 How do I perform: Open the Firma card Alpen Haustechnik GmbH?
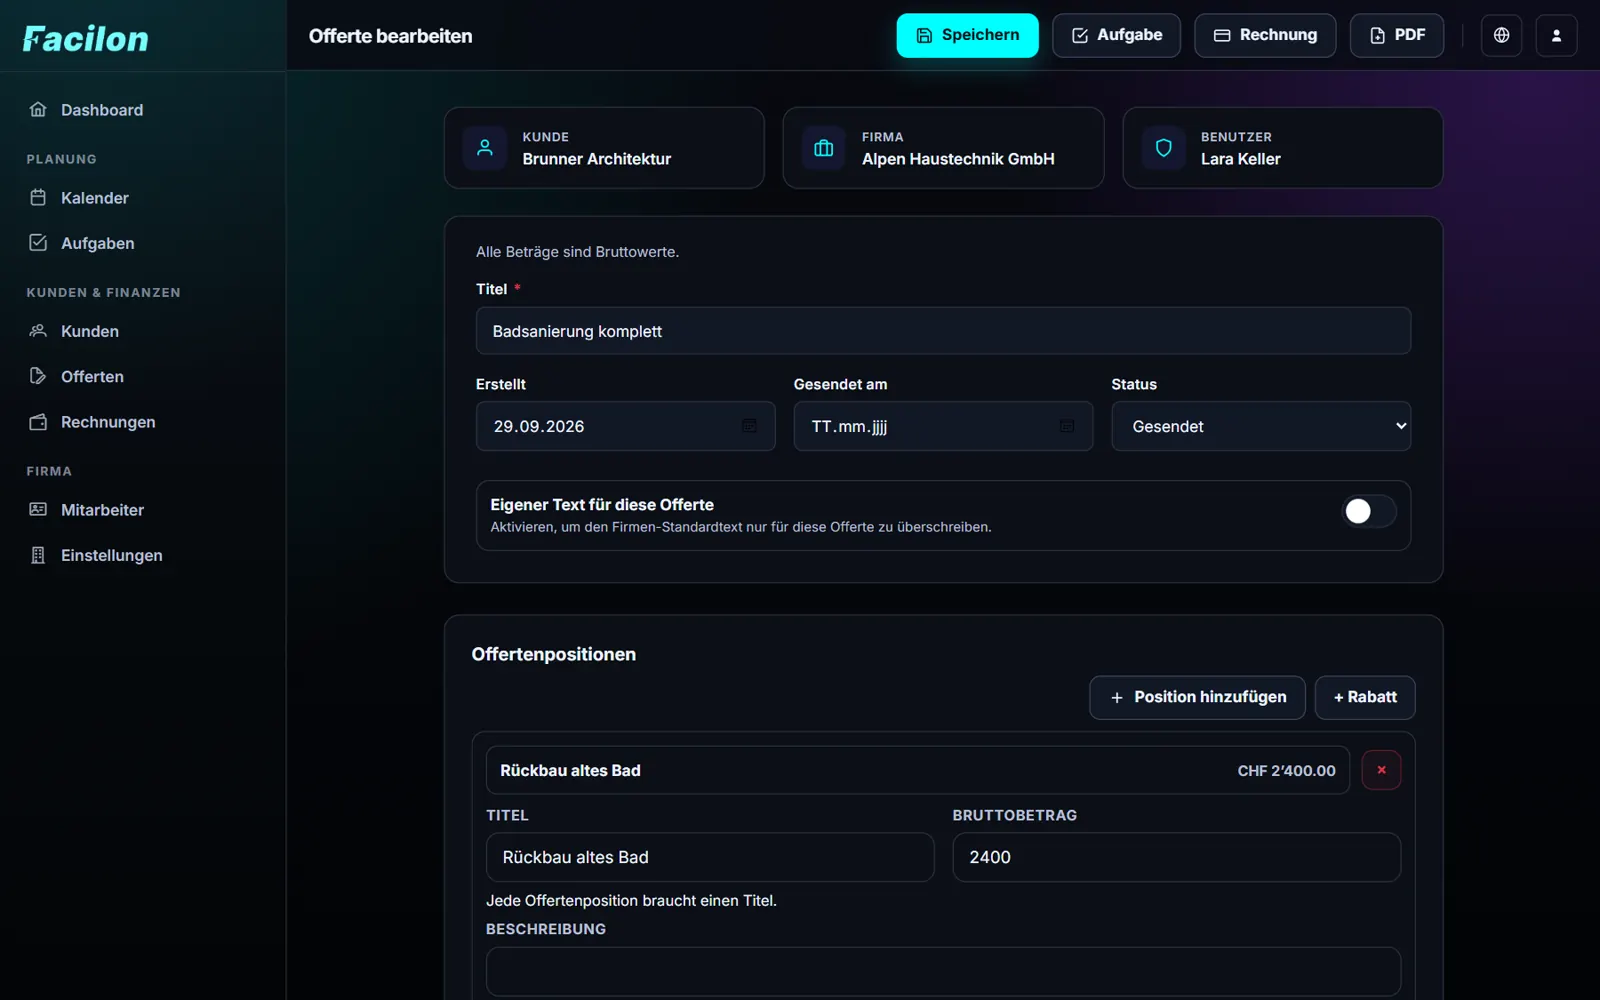[x=943, y=148]
